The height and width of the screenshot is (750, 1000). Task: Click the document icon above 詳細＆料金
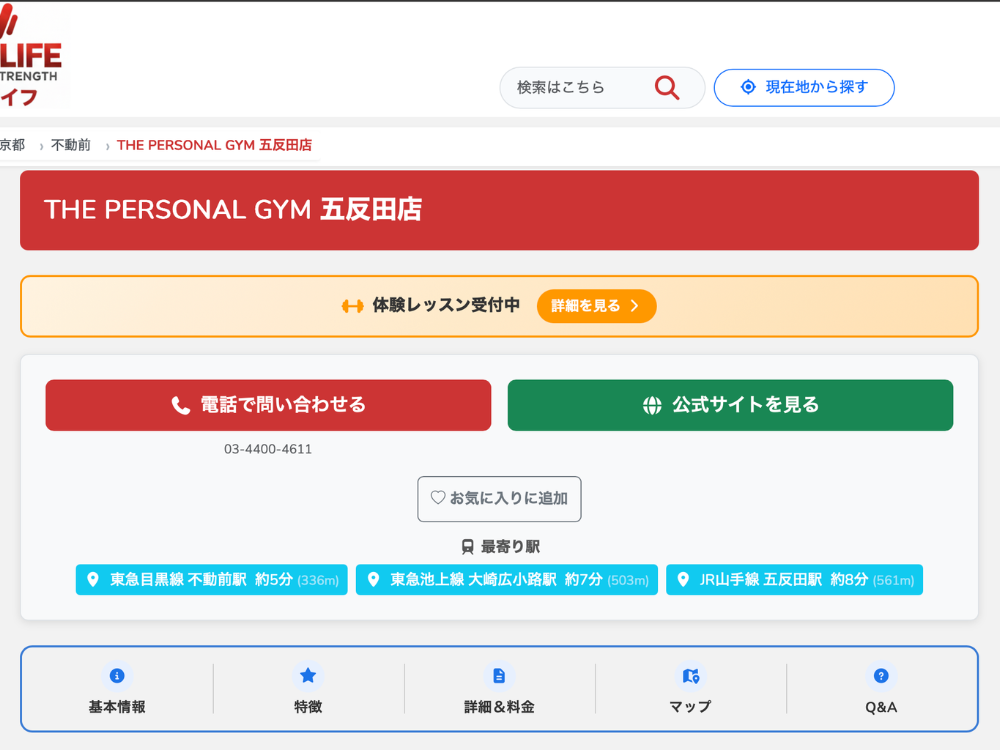(x=499, y=675)
